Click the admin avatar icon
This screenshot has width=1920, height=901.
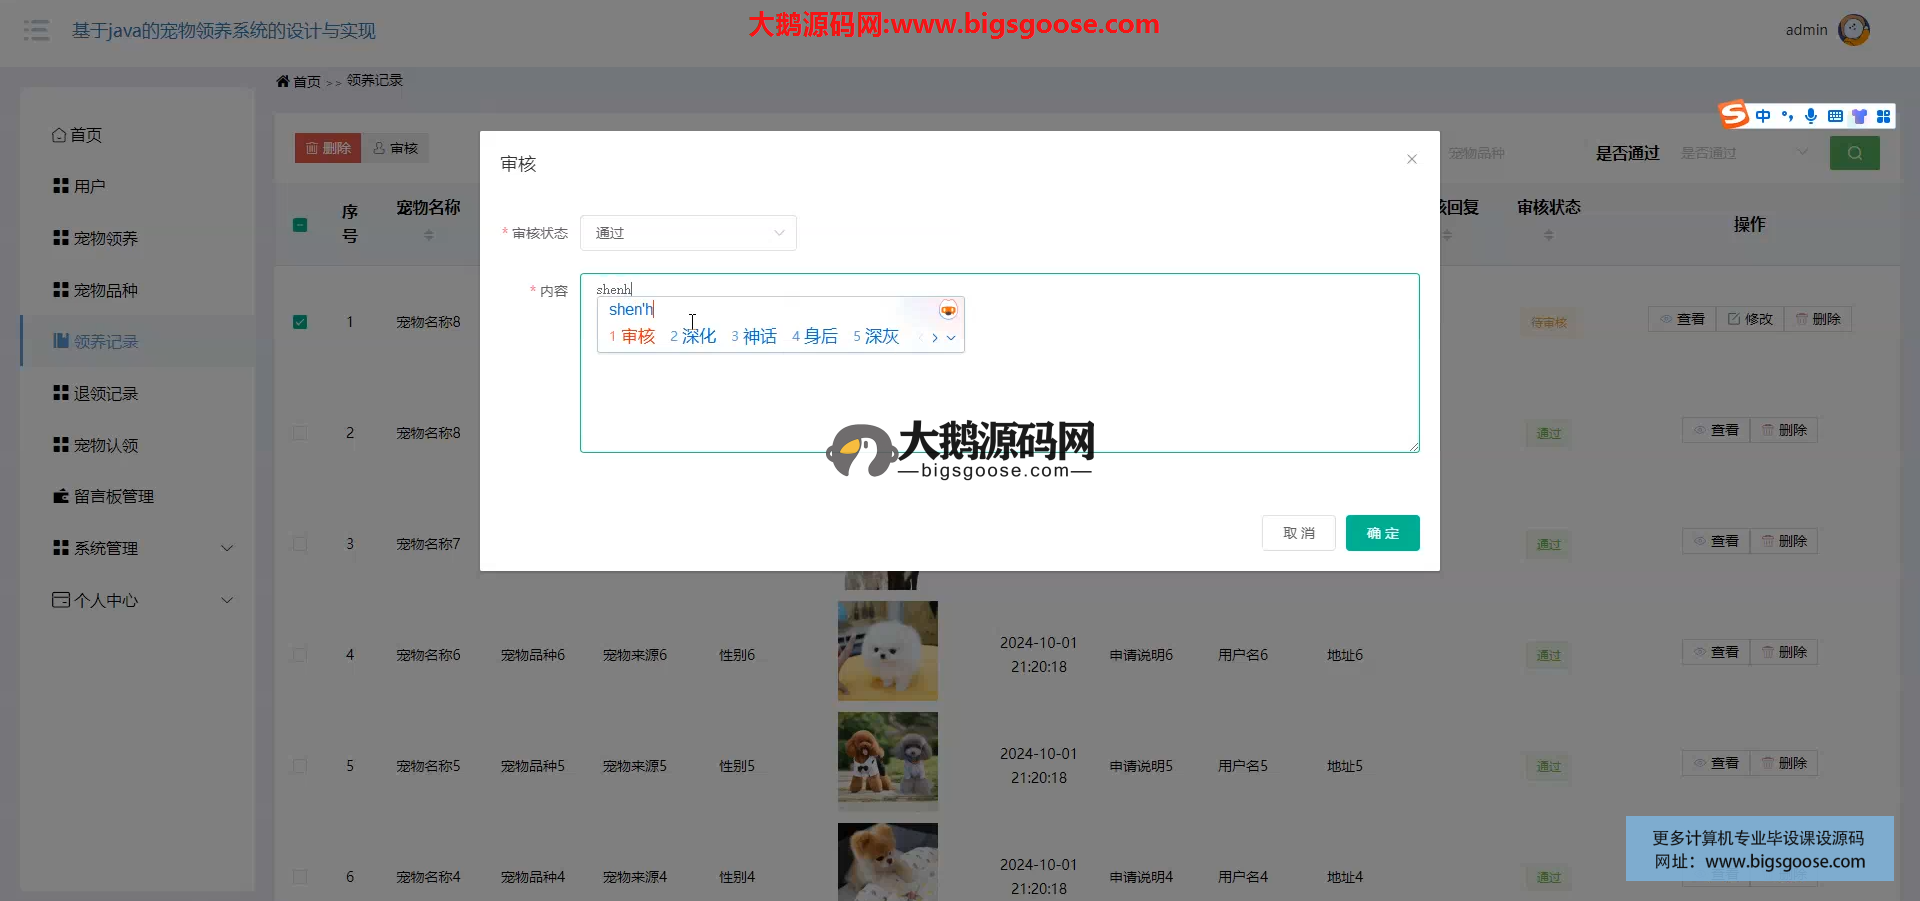pyautogui.click(x=1853, y=30)
